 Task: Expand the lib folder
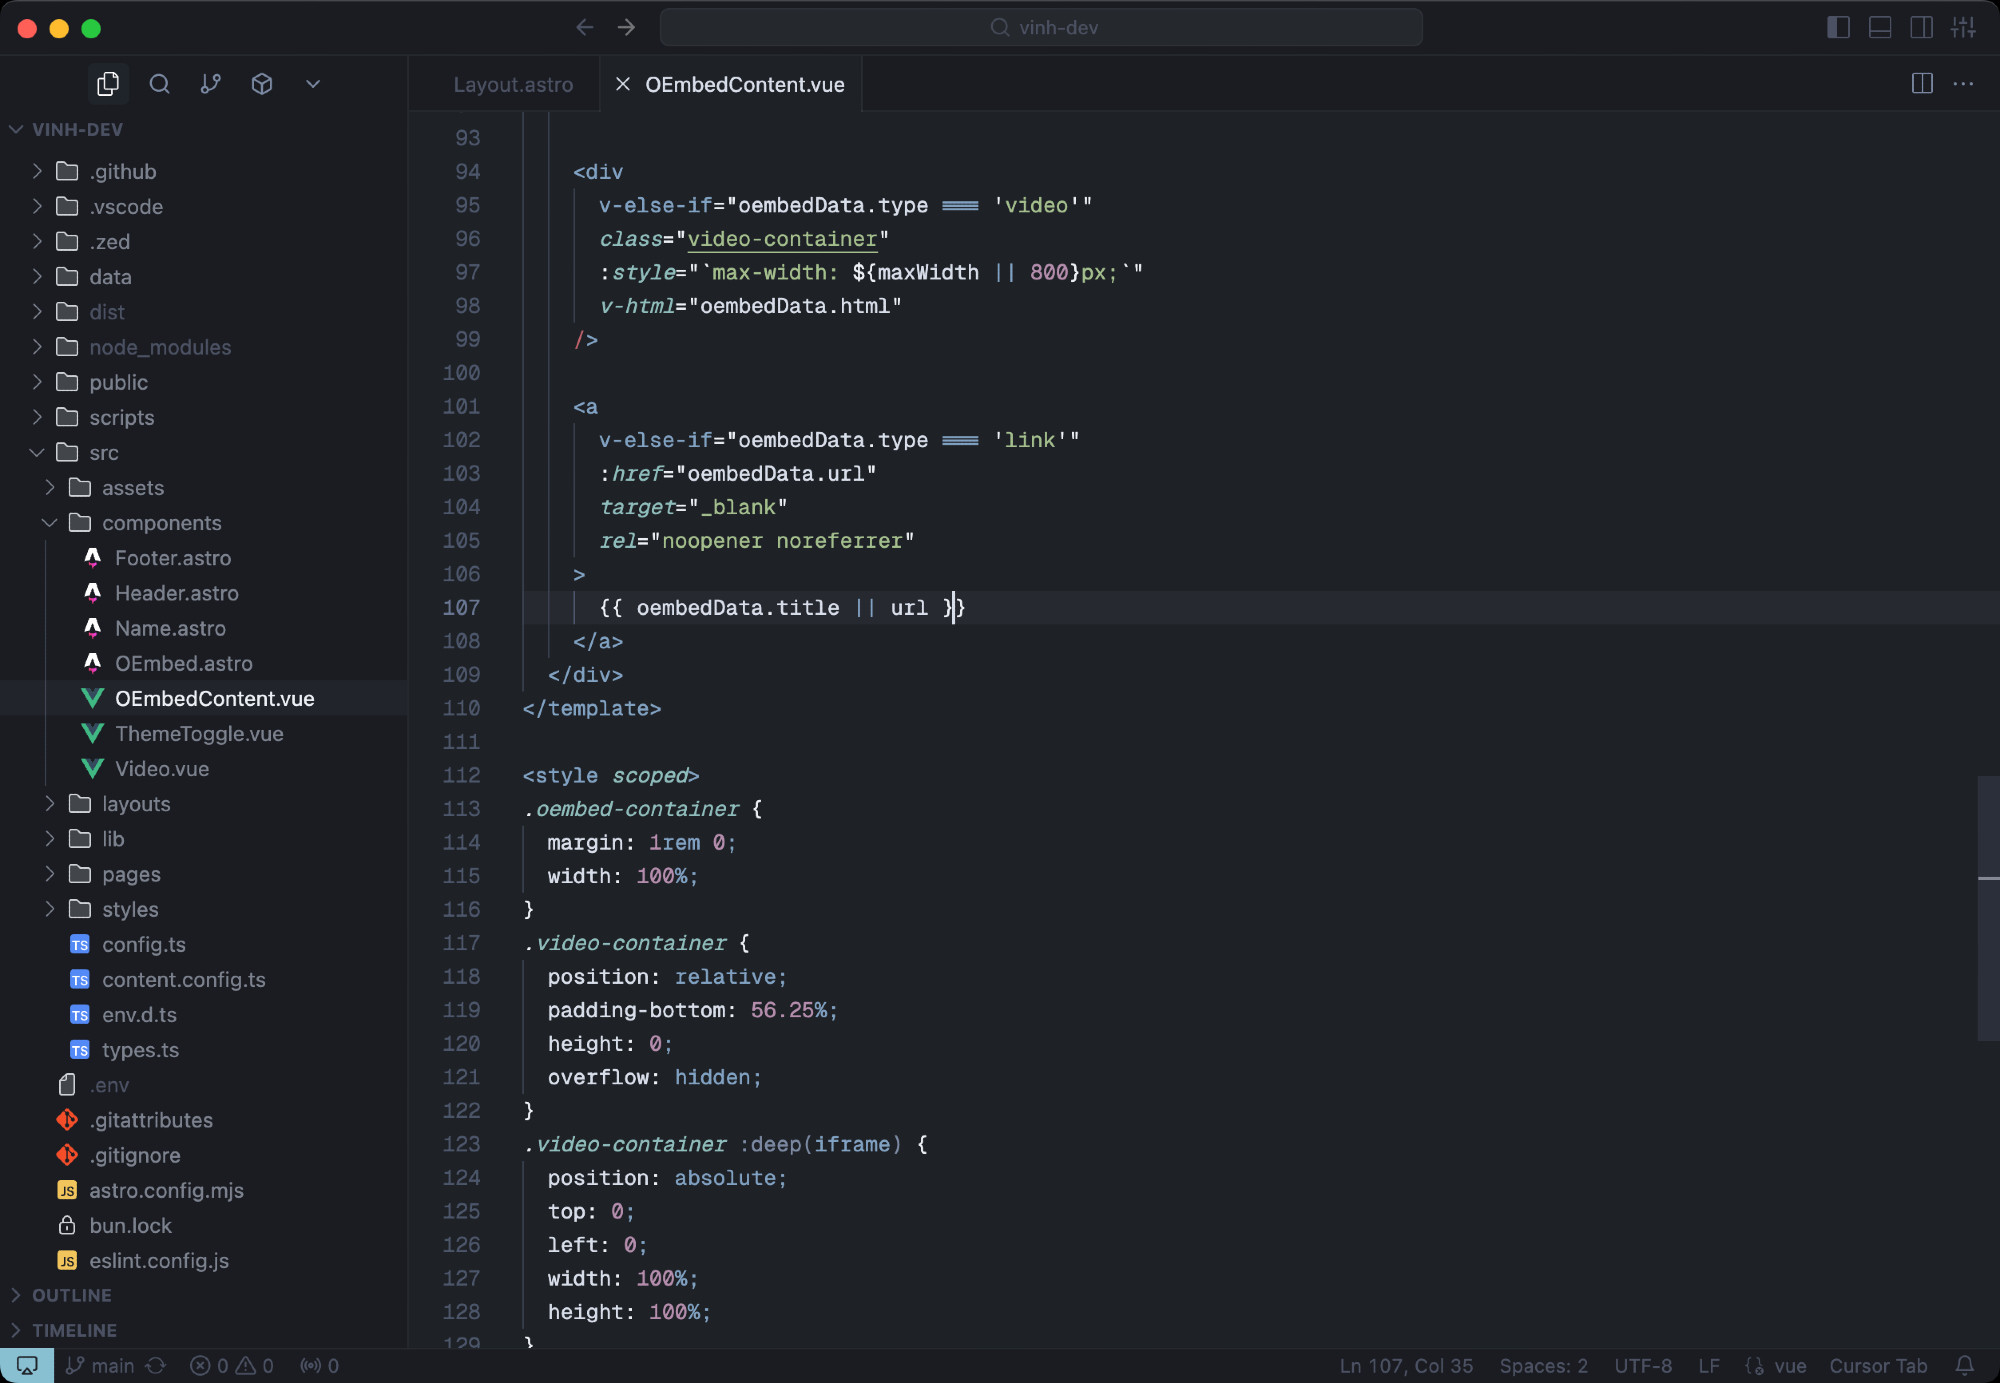(x=204, y=839)
